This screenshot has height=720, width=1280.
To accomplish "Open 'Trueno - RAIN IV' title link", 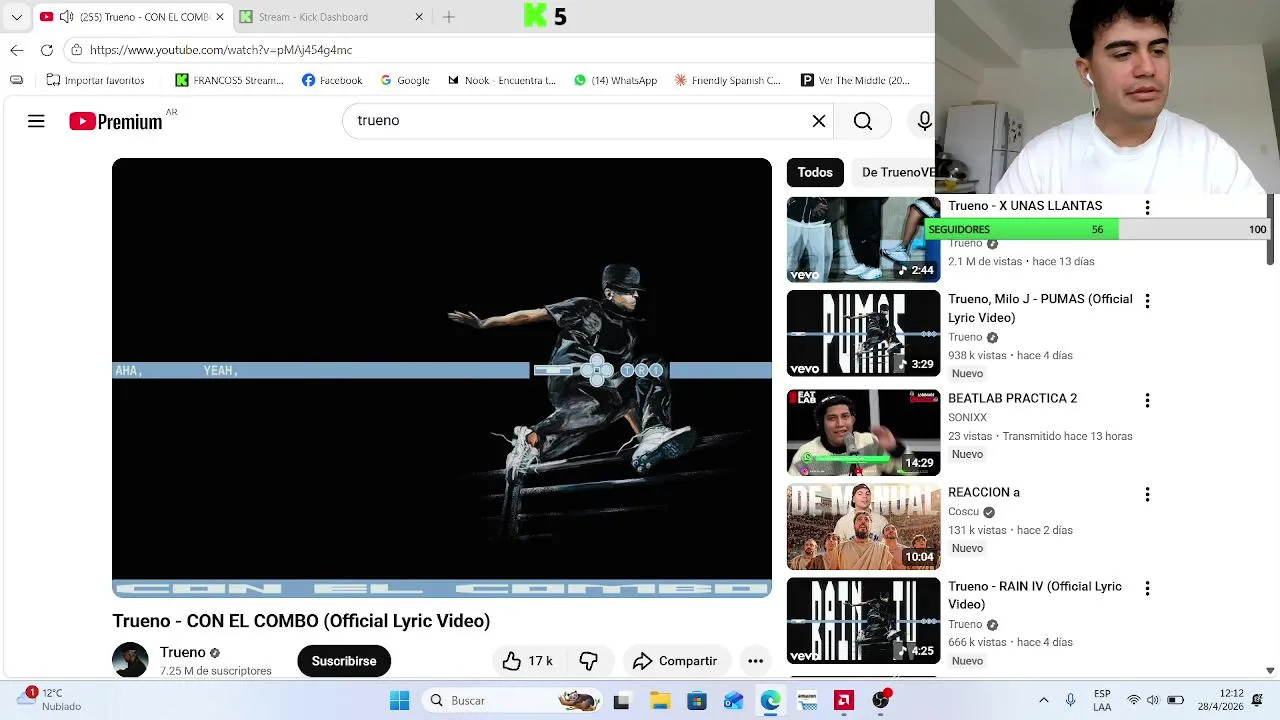I will [1035, 595].
